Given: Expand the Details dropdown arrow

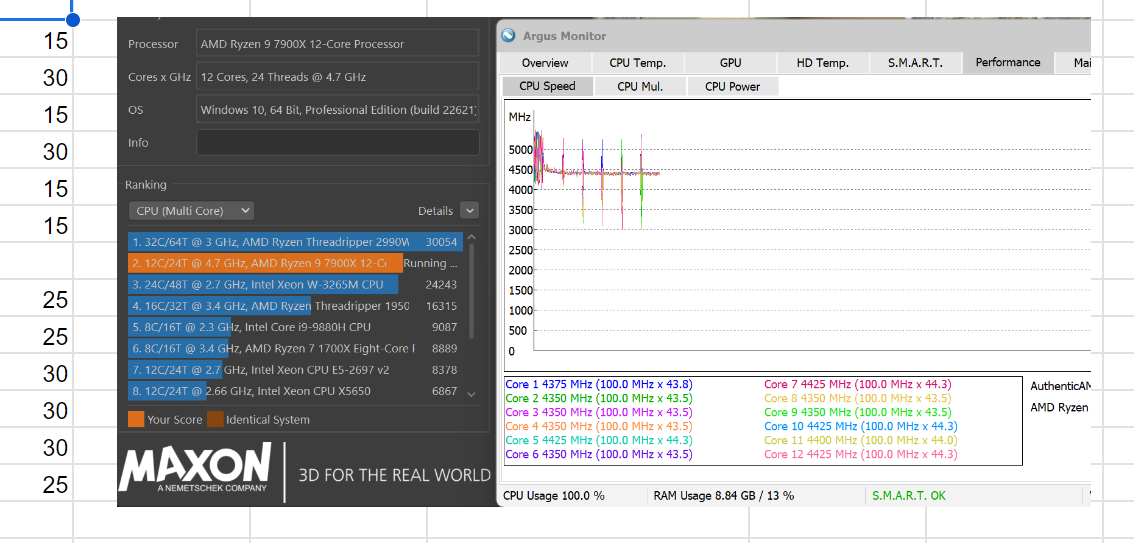Looking at the screenshot, I should [469, 211].
